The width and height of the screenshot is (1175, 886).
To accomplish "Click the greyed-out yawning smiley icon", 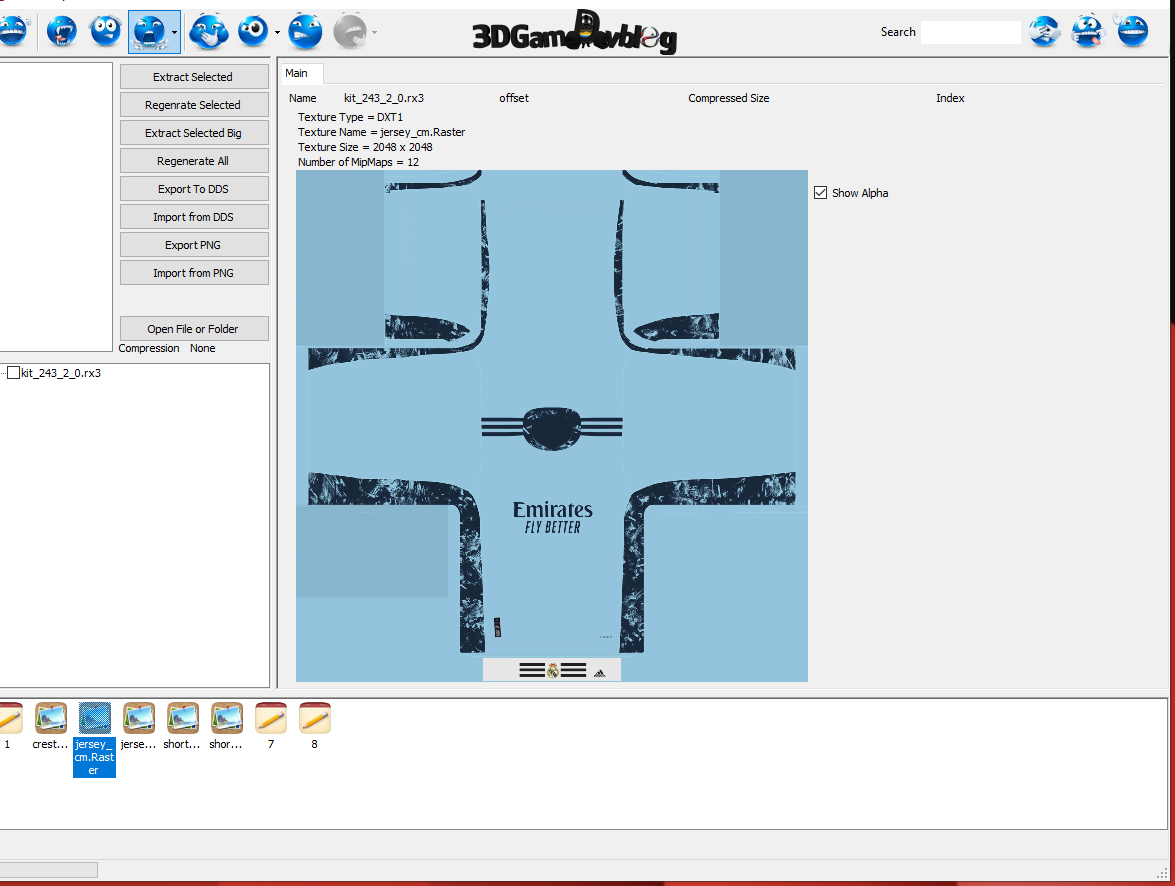I will [350, 31].
